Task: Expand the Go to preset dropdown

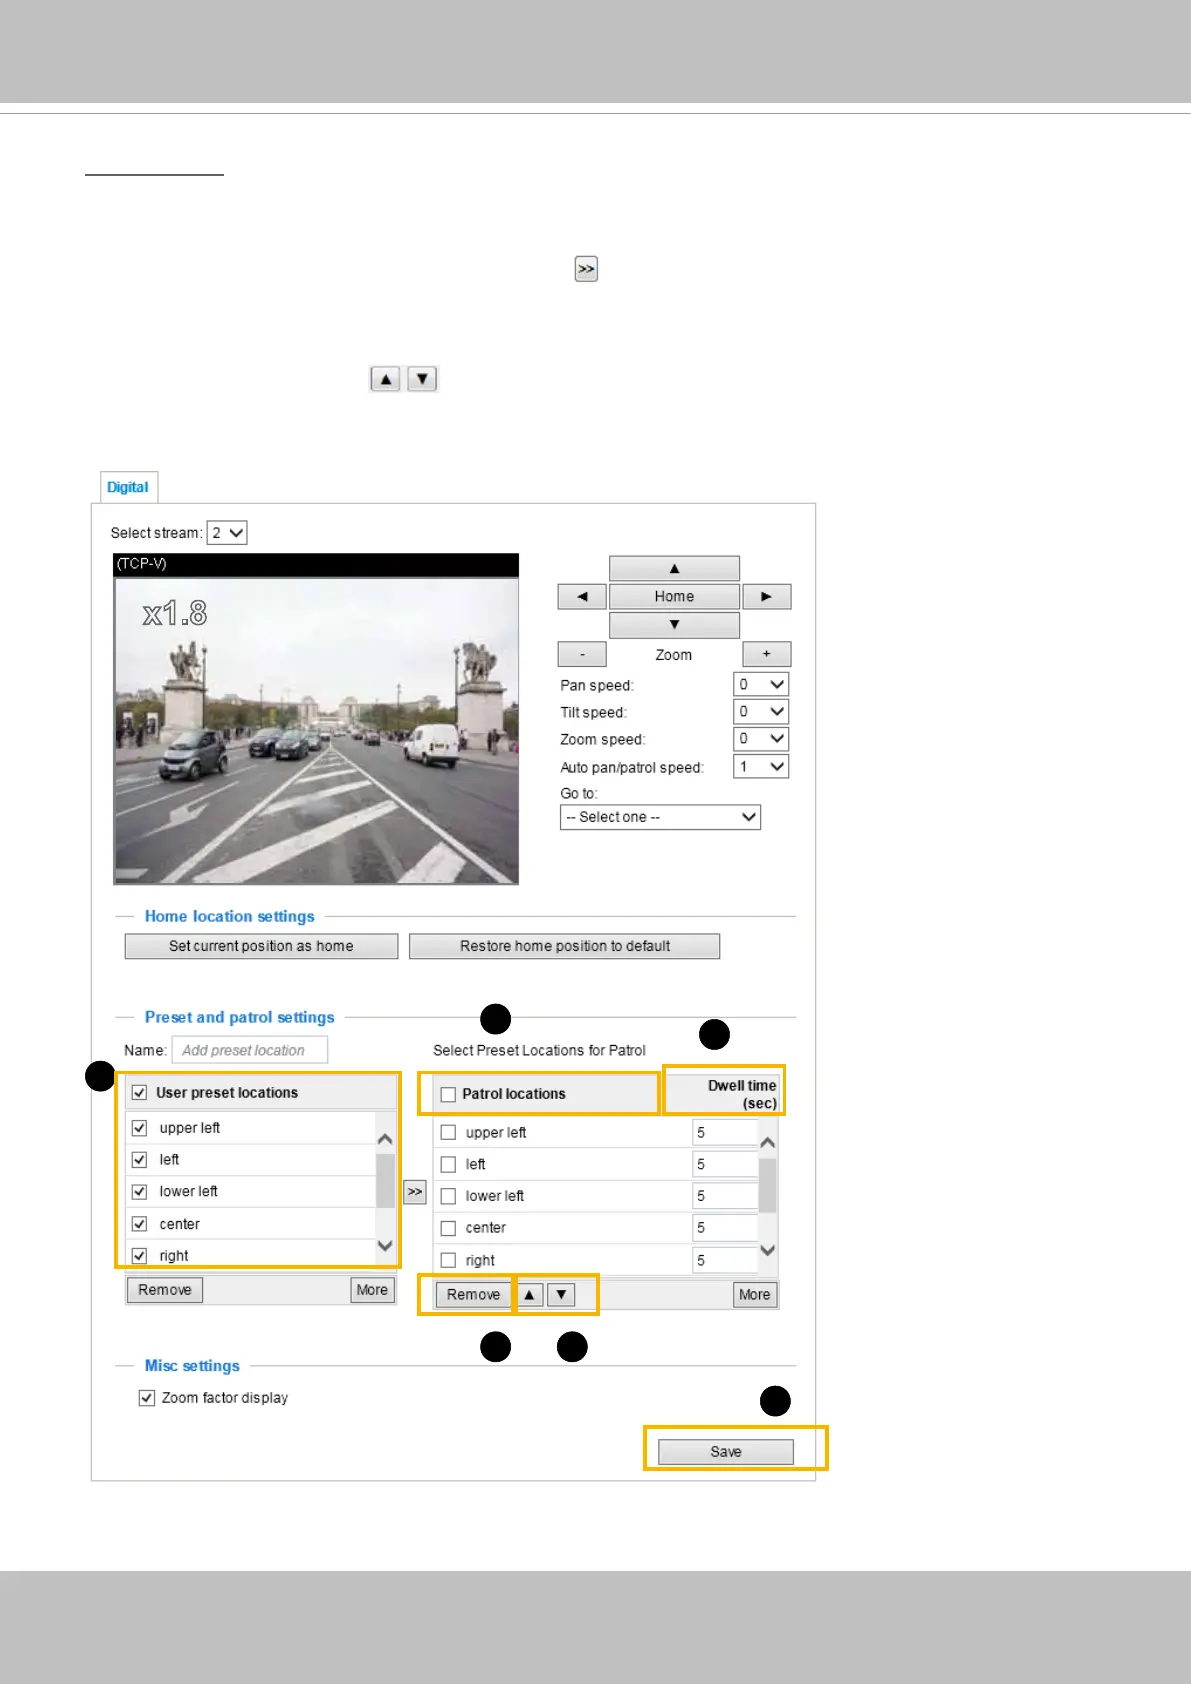Action: pyautogui.click(x=660, y=817)
